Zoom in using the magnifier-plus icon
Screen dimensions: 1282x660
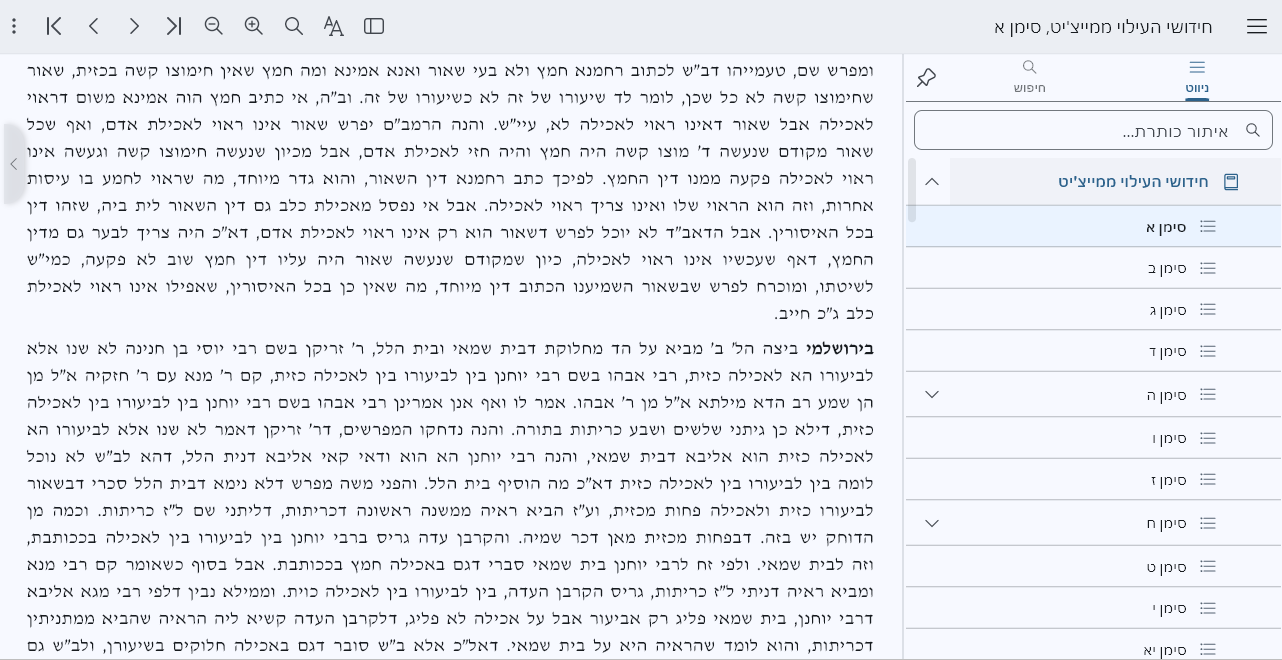(253, 26)
